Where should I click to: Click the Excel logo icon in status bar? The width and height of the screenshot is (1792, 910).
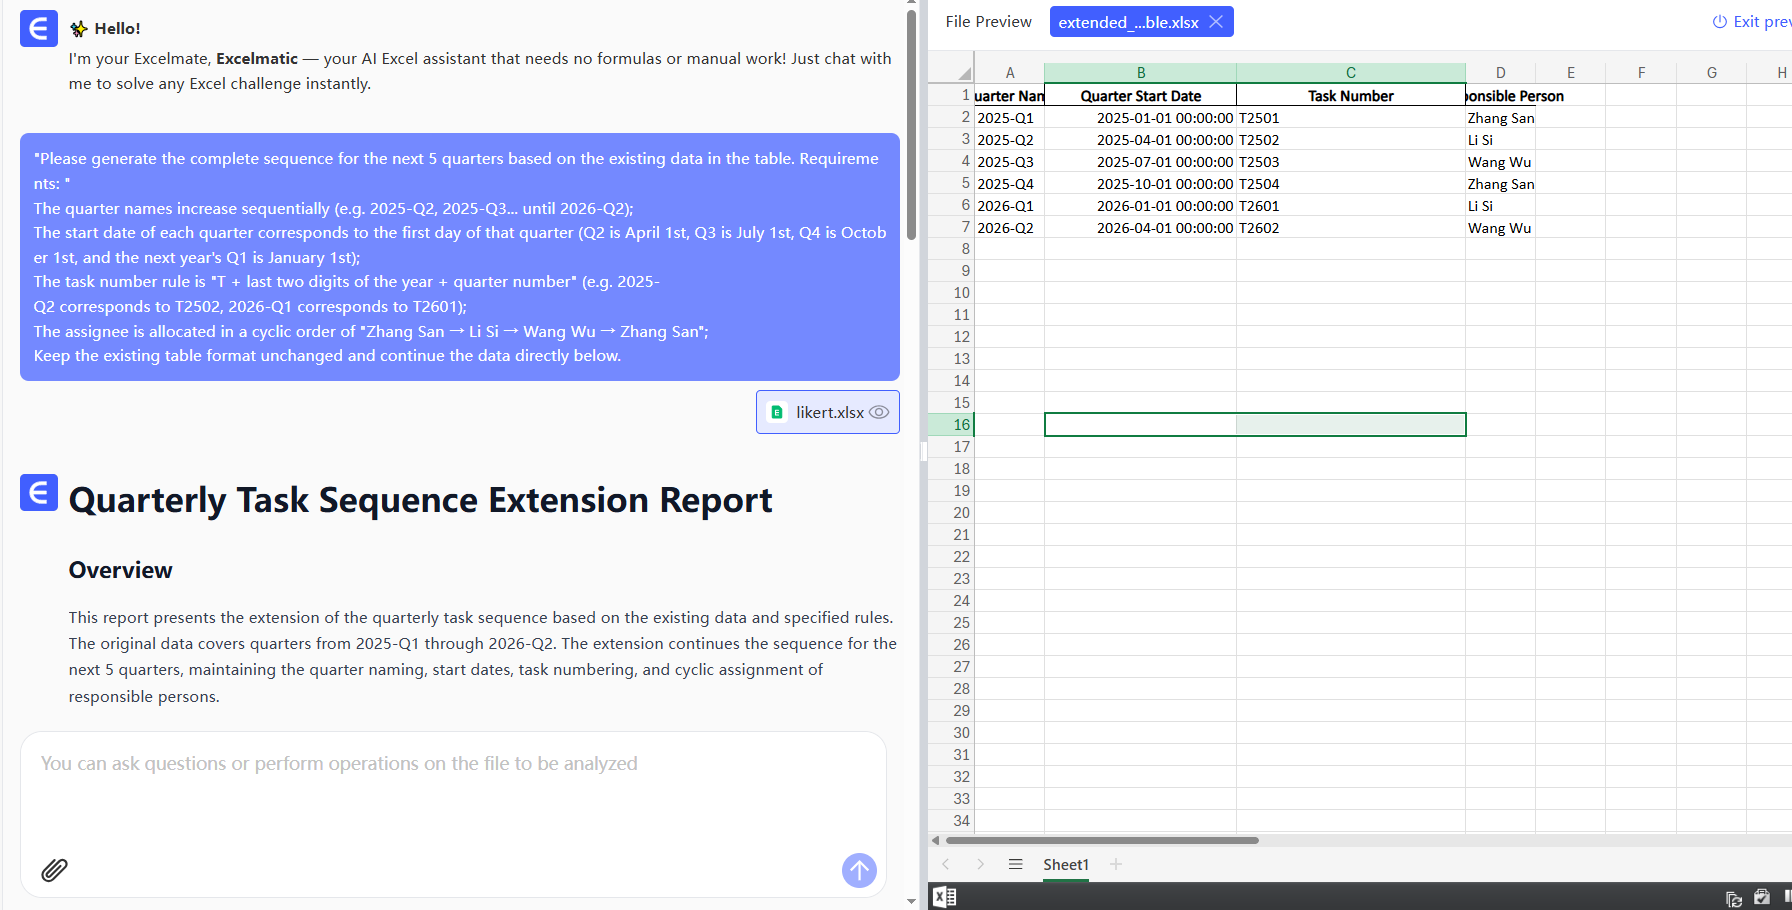[x=944, y=897]
